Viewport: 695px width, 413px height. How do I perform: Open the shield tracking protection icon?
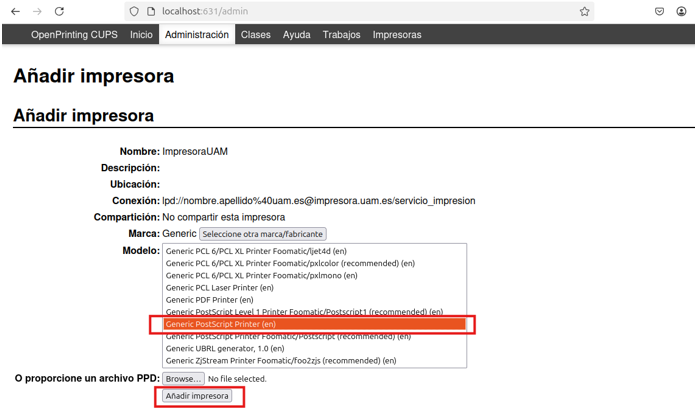134,12
